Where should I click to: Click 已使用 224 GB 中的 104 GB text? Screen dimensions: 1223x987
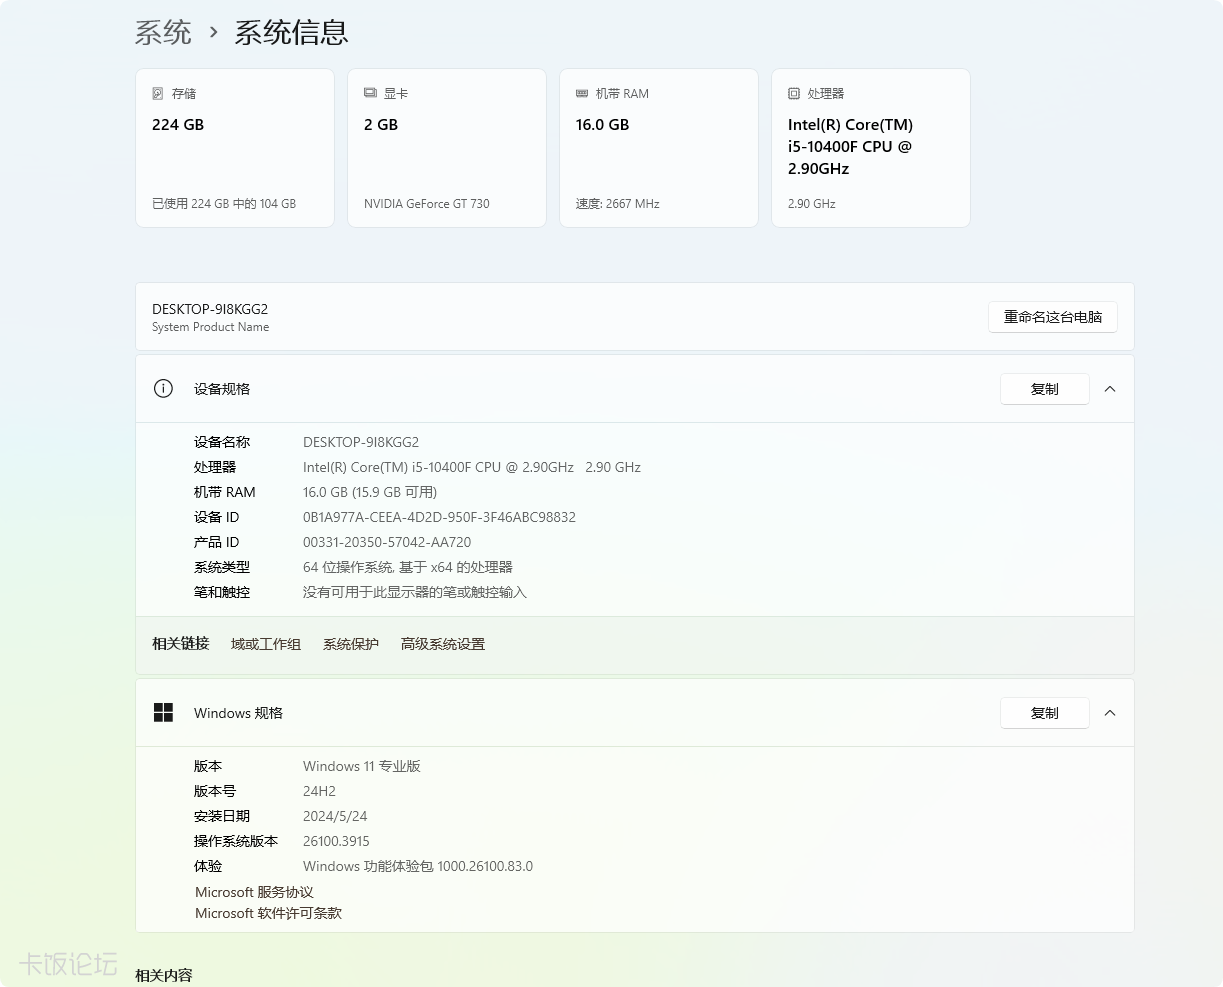tap(224, 203)
